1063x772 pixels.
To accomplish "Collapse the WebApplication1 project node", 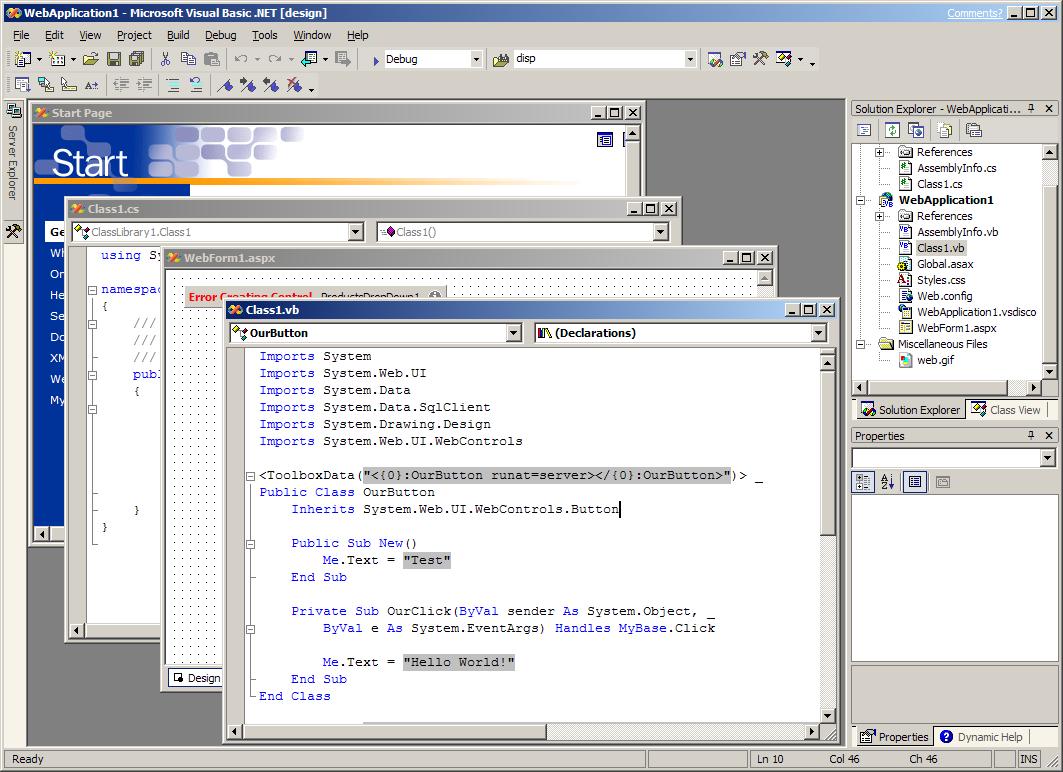I will click(860, 200).
